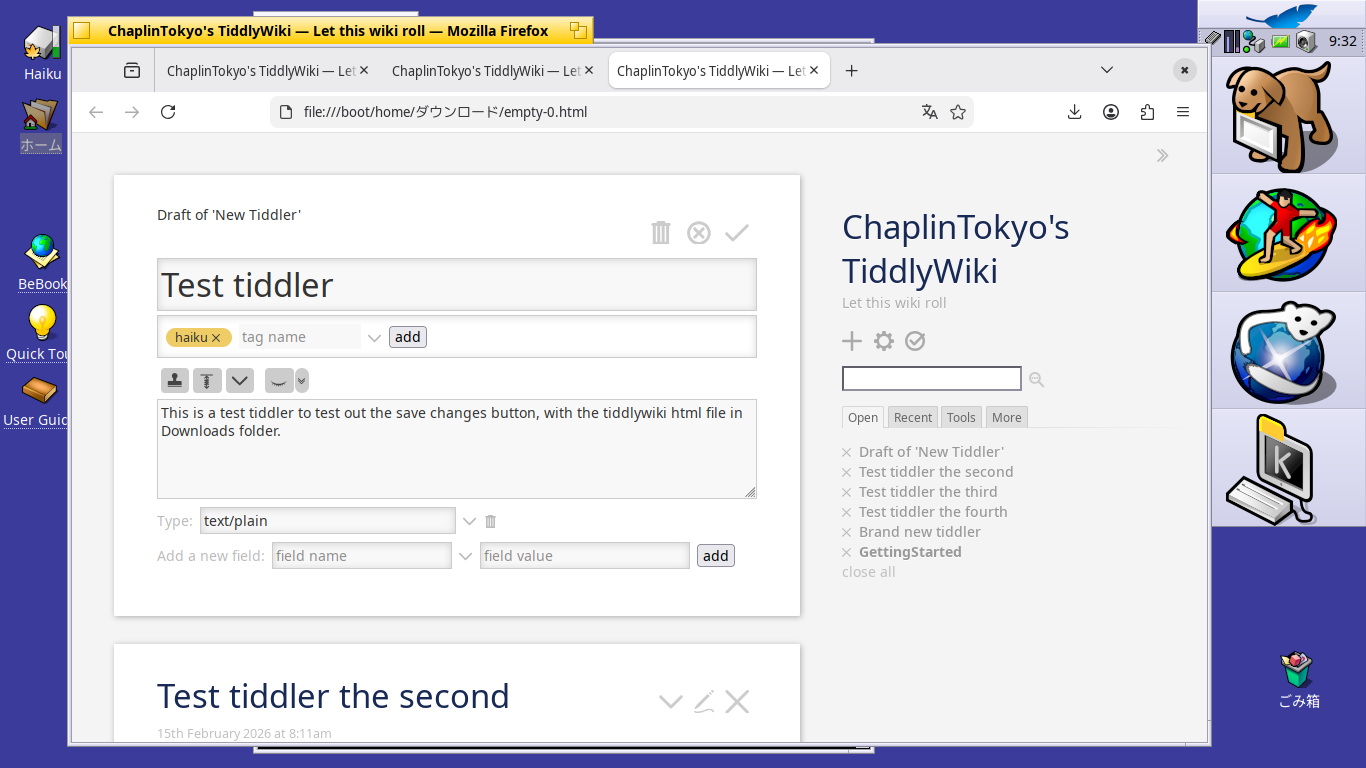Click the 'close all' link
Image resolution: width=1366 pixels, height=768 pixels.
click(868, 572)
